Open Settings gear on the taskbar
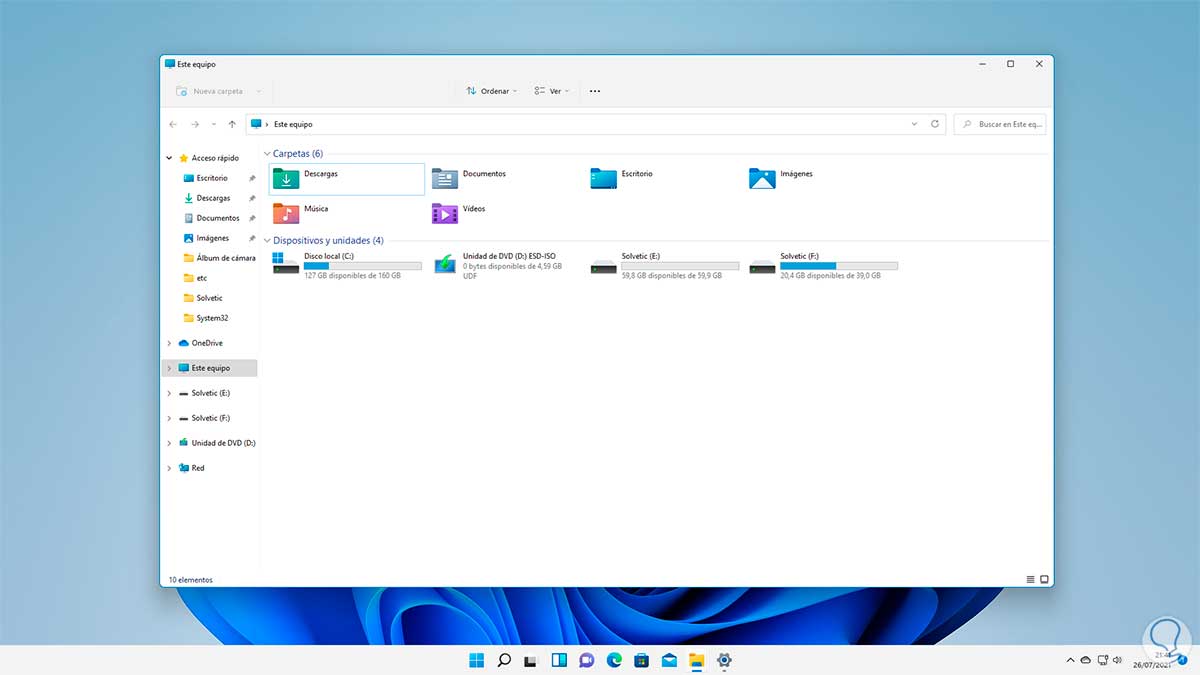Viewport: 1200px width, 675px height. tap(724, 660)
